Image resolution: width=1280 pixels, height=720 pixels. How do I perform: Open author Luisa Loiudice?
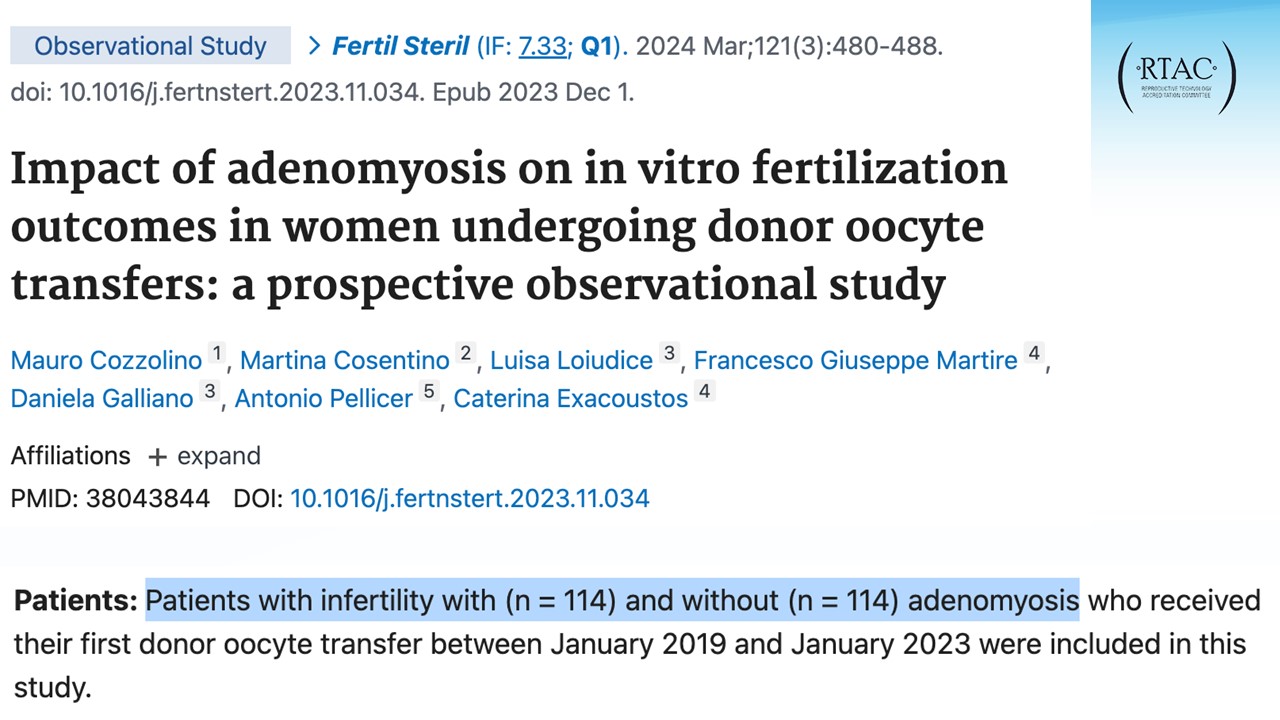571,360
